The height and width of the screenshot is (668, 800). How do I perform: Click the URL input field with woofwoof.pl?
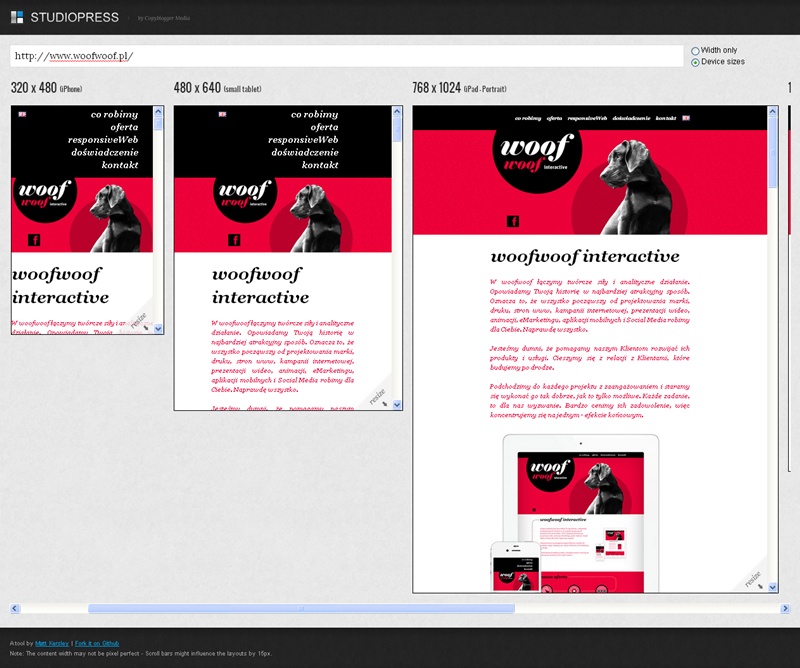[345, 56]
